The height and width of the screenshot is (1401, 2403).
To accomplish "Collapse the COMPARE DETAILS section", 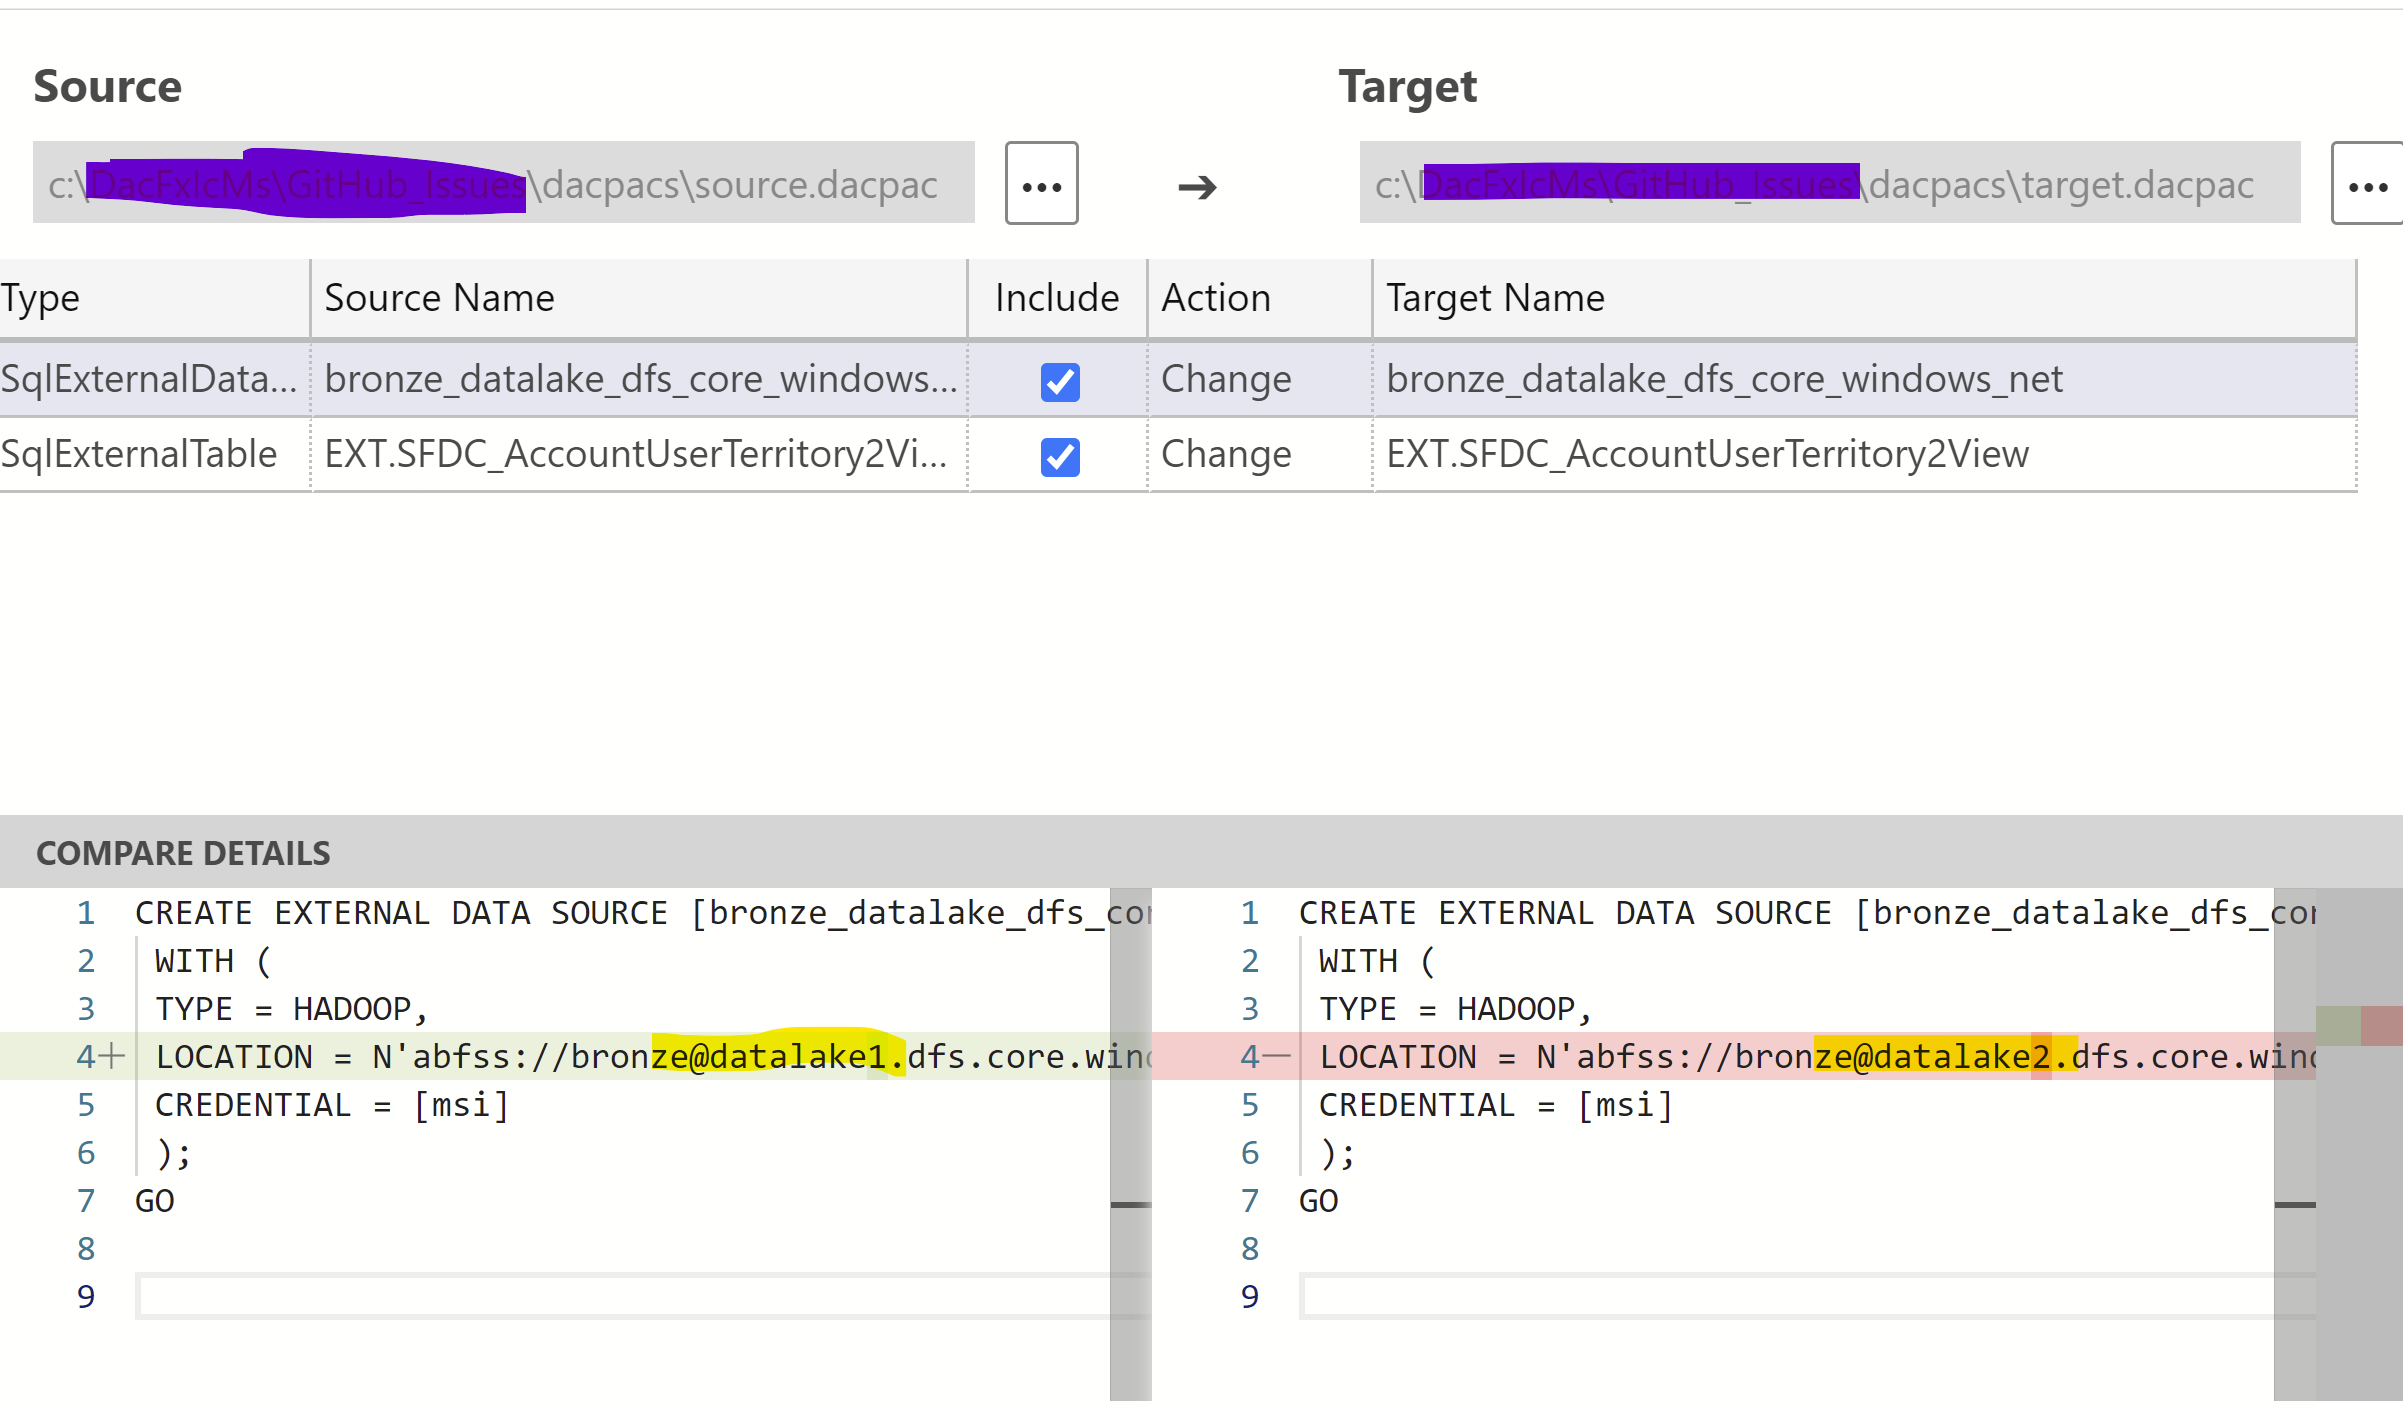I will [x=183, y=852].
